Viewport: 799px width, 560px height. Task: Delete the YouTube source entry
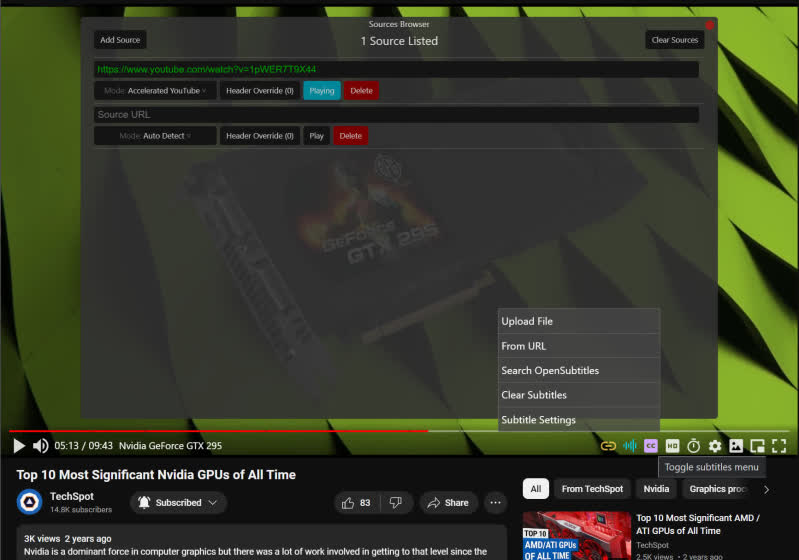(x=361, y=91)
